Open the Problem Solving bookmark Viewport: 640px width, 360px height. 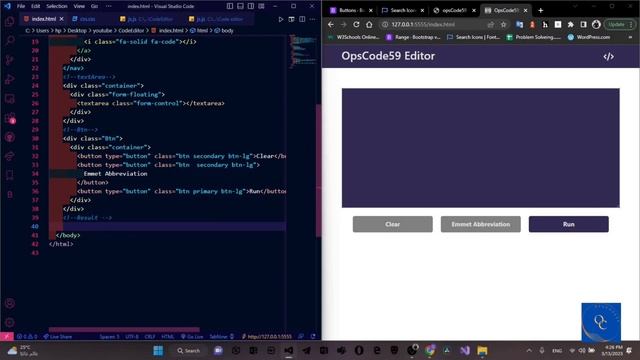tap(534, 37)
